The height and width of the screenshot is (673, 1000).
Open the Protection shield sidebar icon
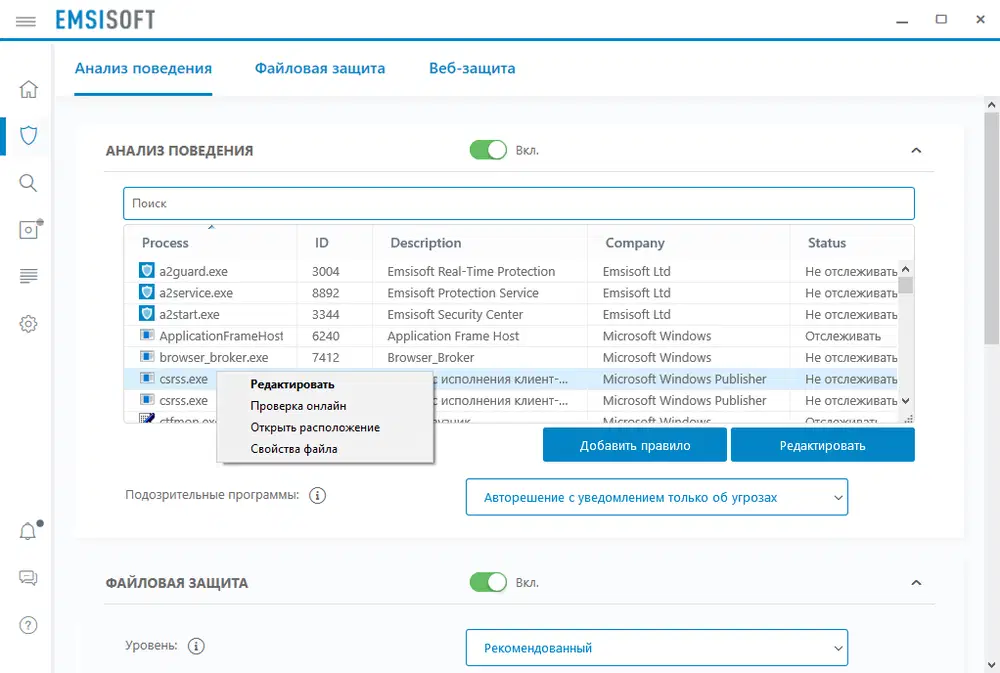(28, 135)
